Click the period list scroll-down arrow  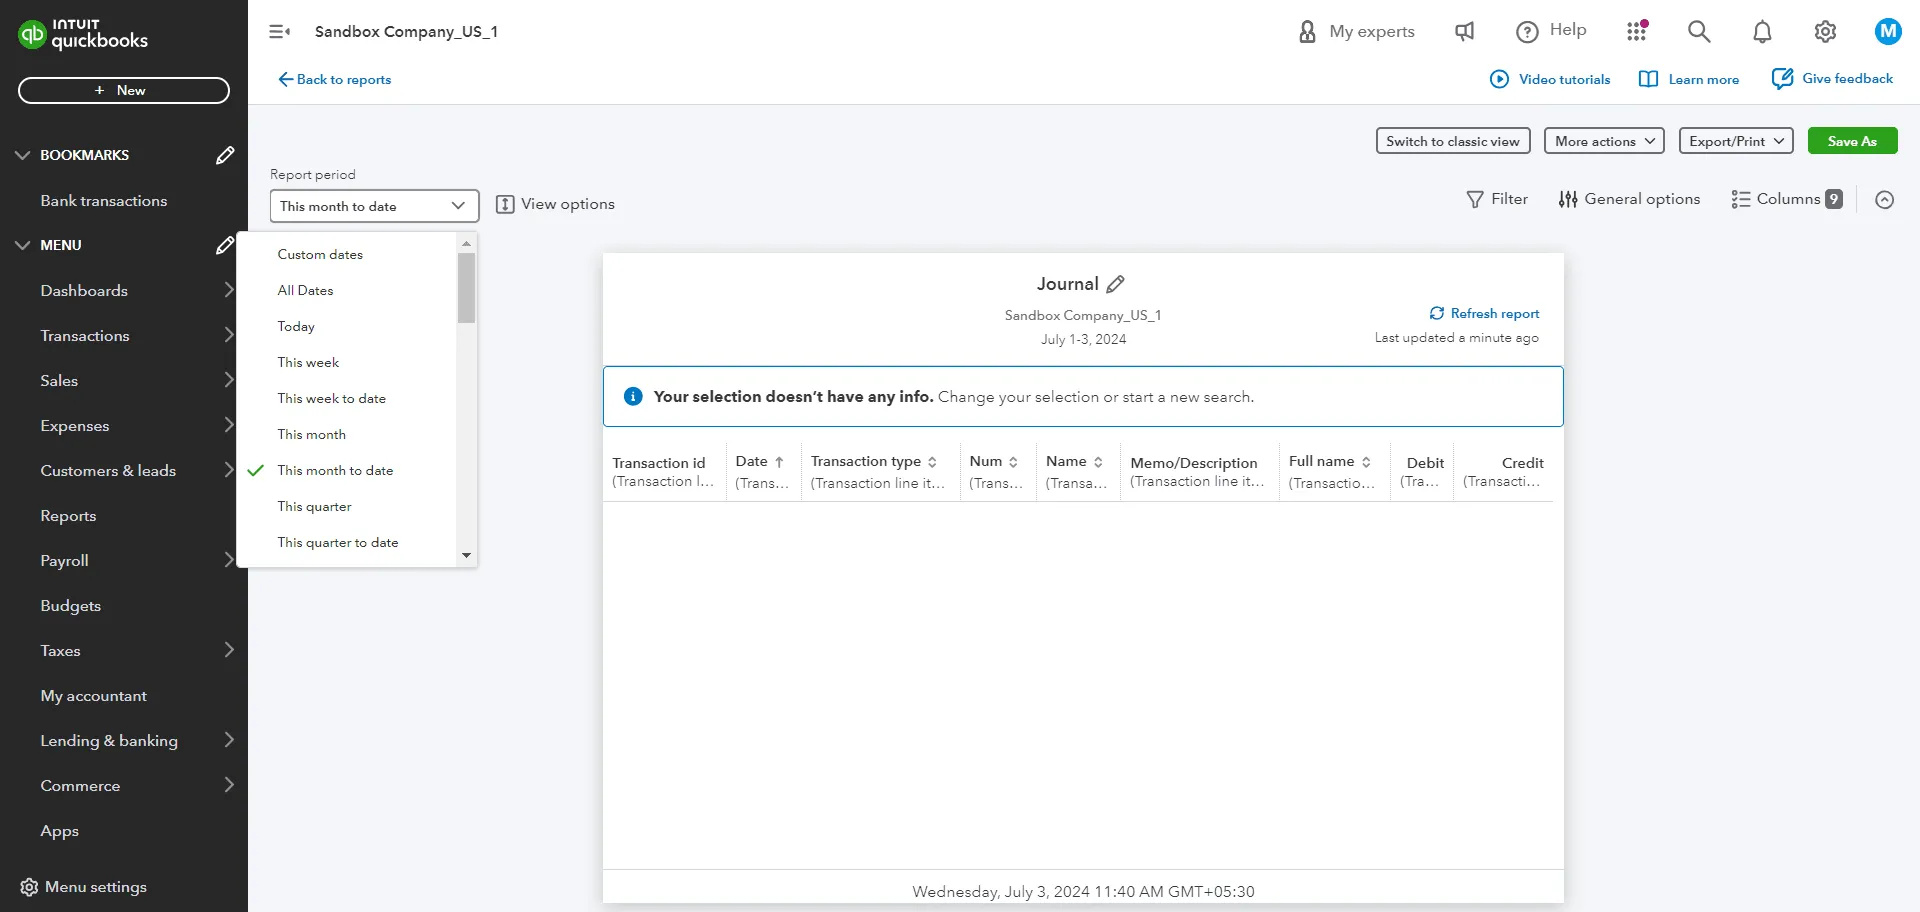466,555
